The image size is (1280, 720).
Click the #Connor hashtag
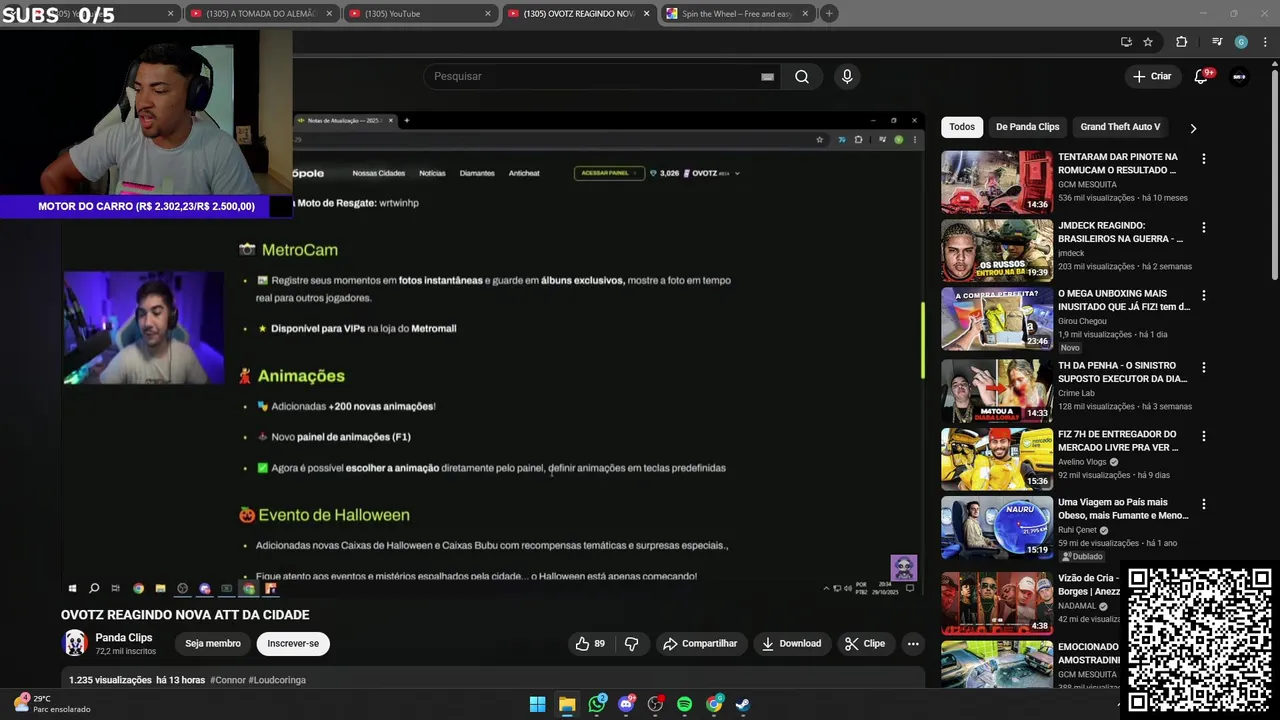227,680
